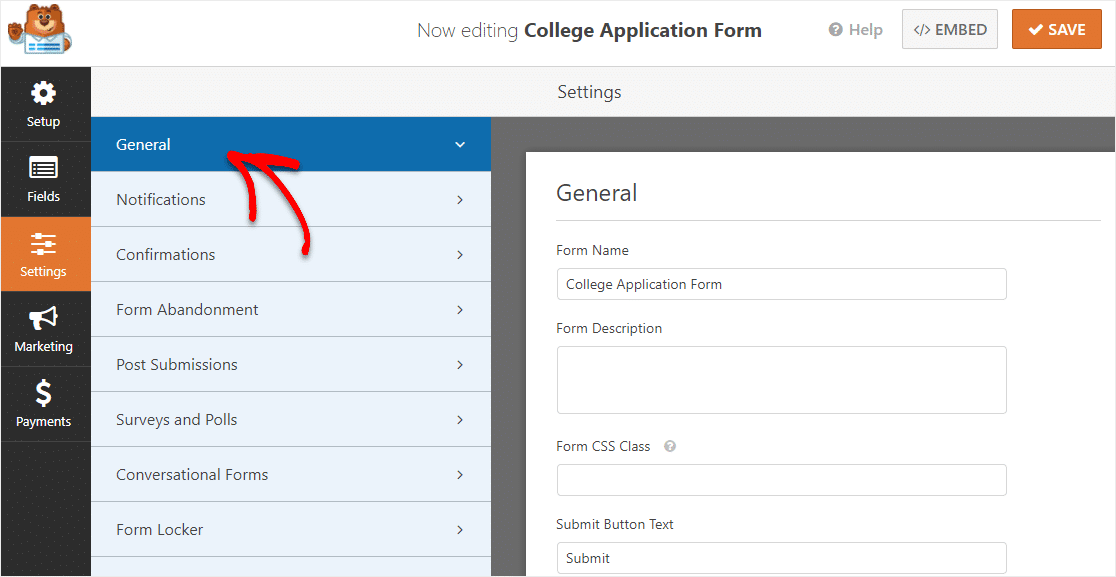
Task: Expand the Confirmations chevron
Action: [x=460, y=255]
